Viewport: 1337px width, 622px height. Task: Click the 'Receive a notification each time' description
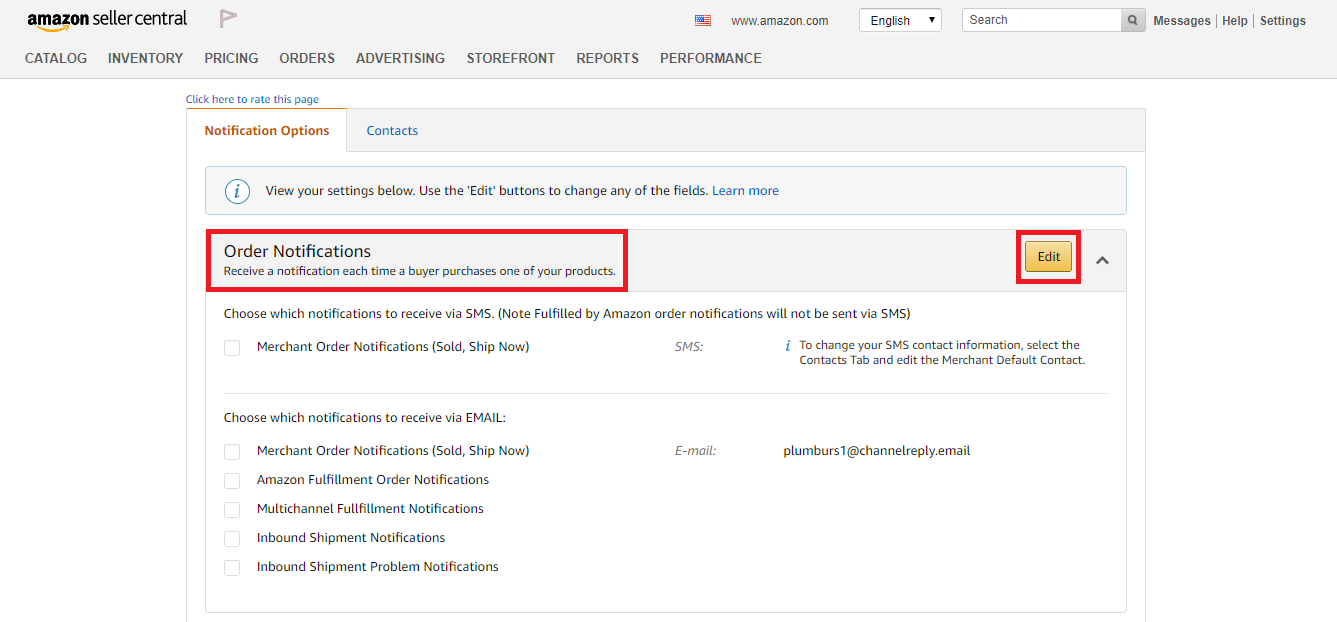[x=420, y=271]
